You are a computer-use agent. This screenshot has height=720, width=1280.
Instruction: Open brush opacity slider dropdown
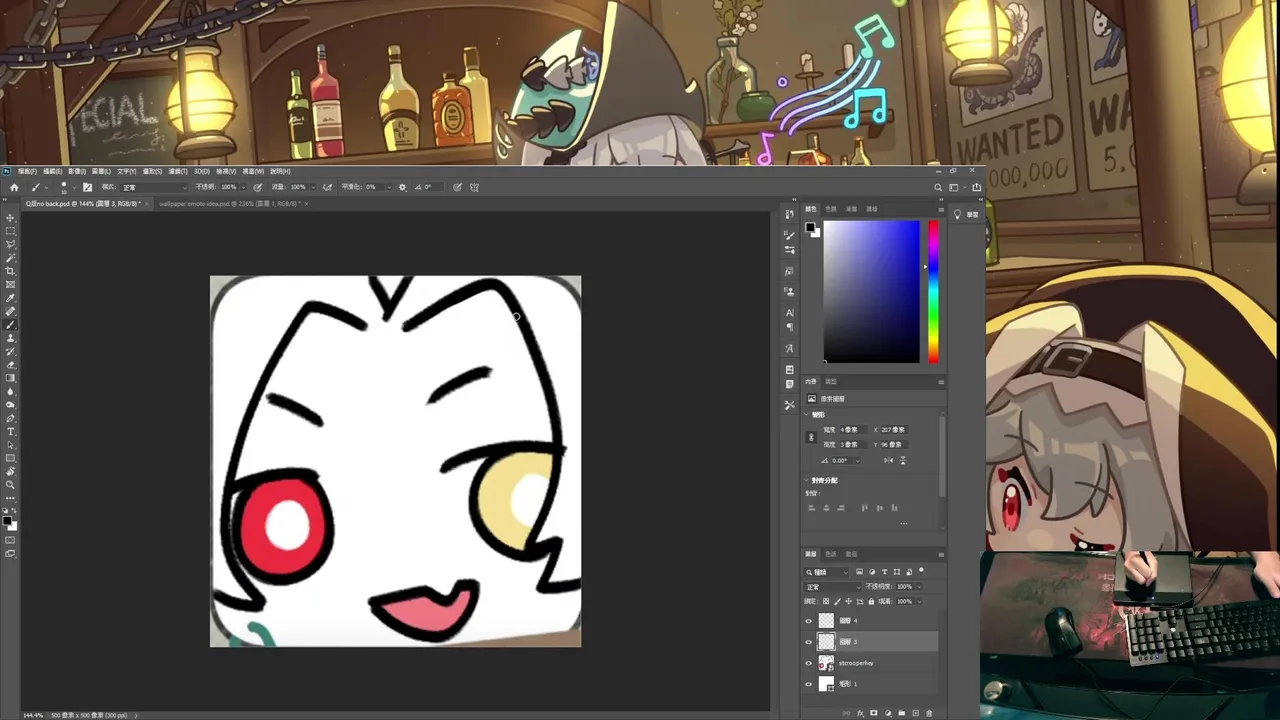tap(244, 187)
